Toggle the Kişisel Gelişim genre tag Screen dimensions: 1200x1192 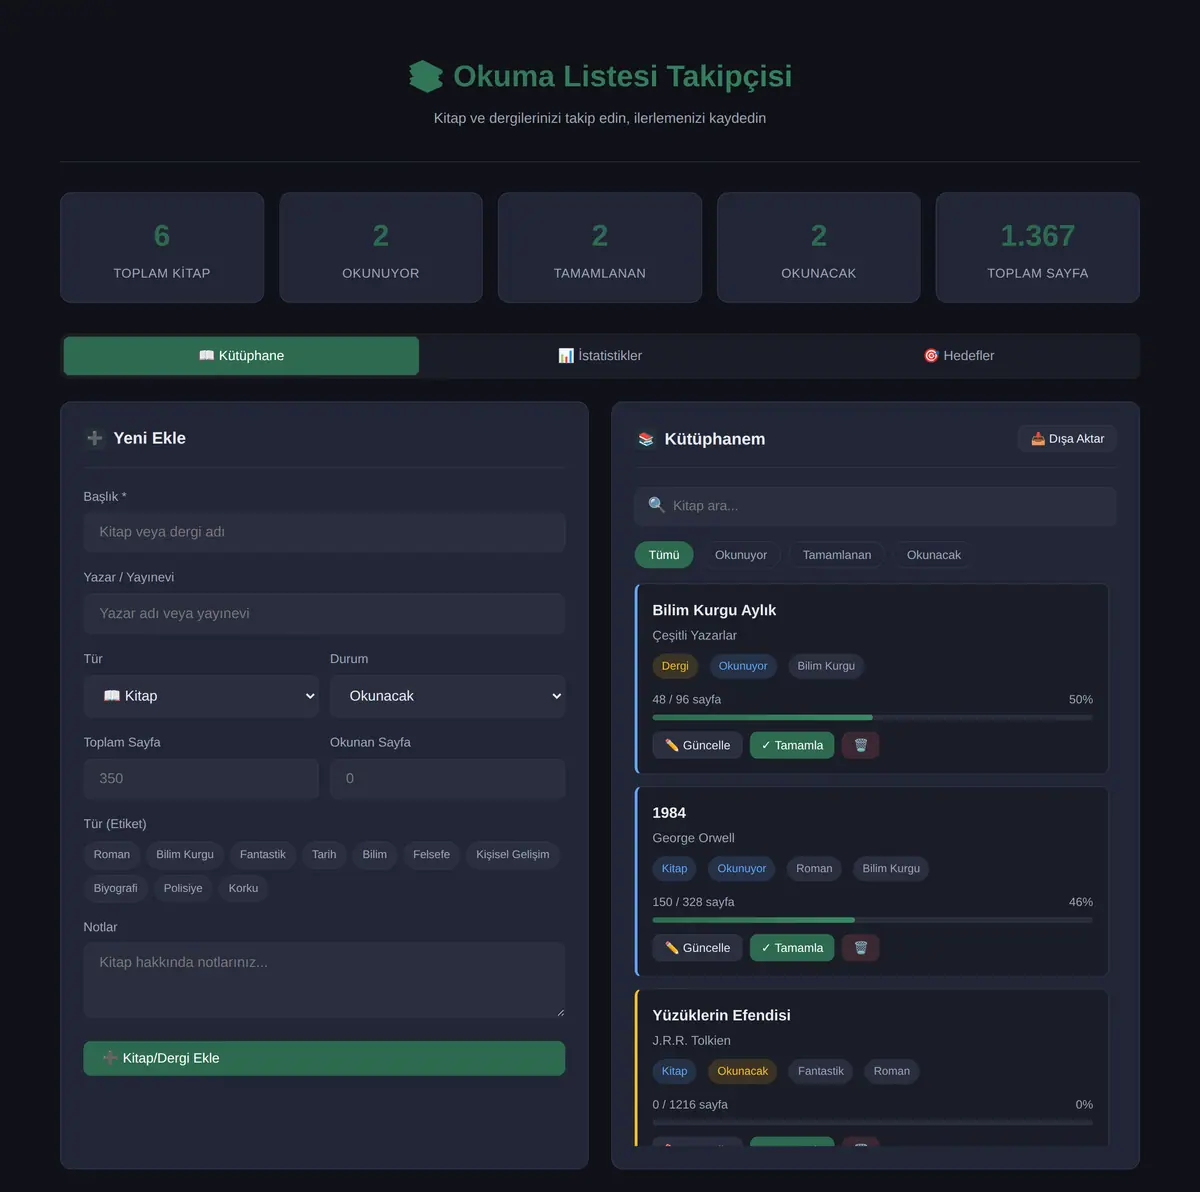click(513, 855)
